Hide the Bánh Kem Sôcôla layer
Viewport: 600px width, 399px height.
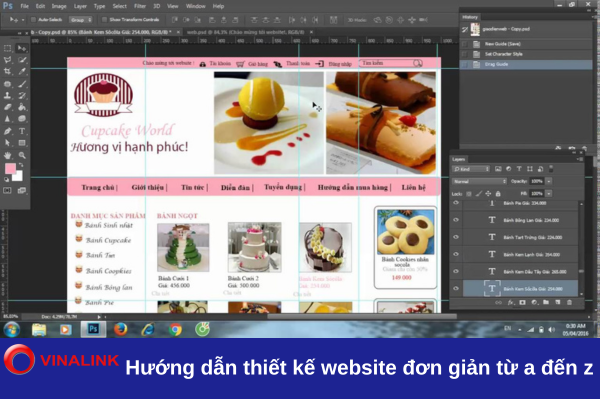456,289
